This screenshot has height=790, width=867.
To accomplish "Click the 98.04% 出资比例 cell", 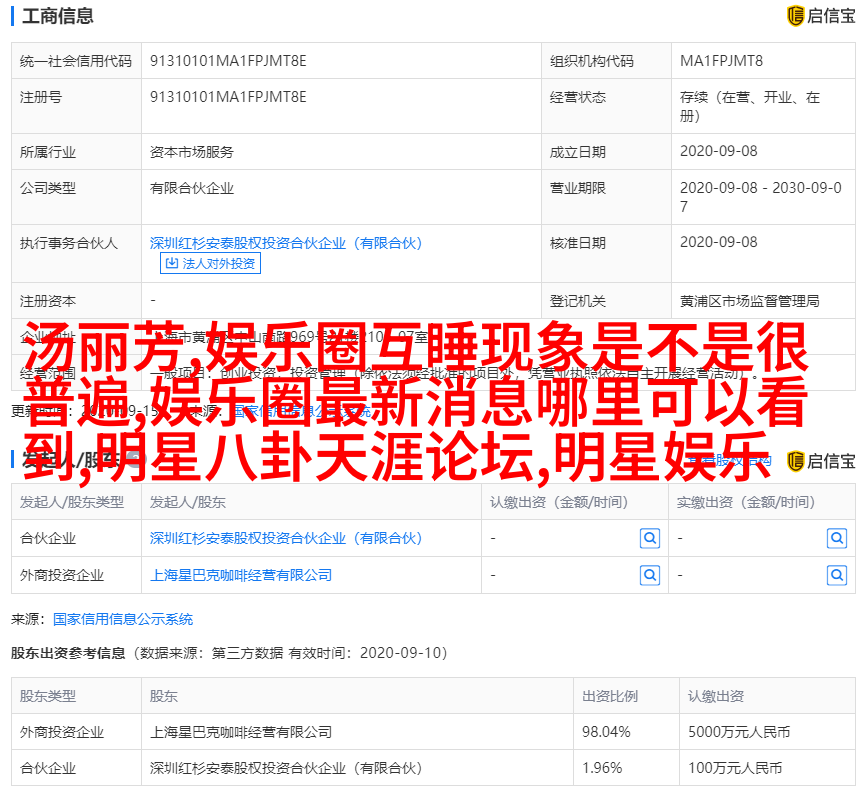I will tap(606, 732).
